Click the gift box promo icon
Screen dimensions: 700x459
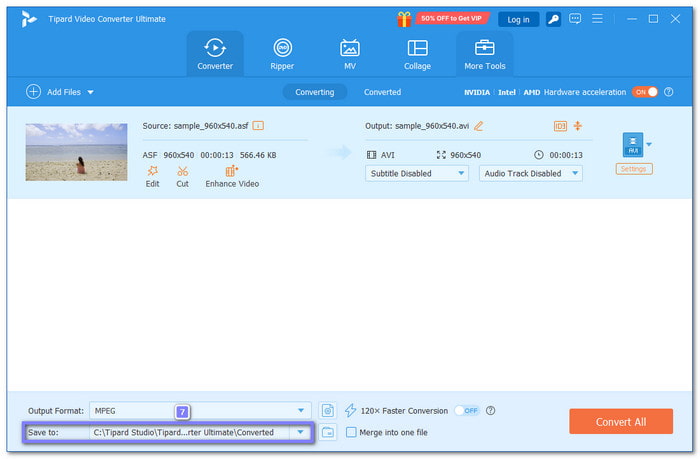point(404,19)
